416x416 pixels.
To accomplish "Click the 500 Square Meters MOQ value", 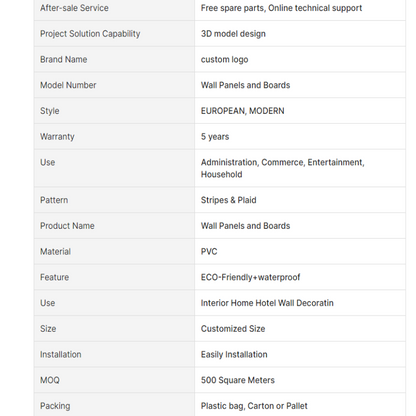I will coord(238,380).
